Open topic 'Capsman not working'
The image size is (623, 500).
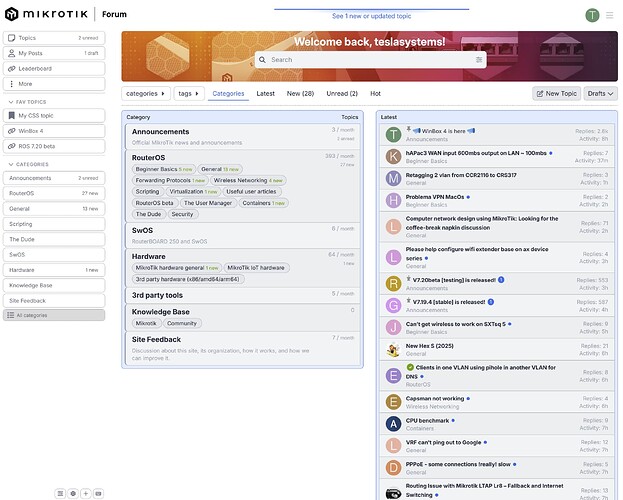coord(435,398)
